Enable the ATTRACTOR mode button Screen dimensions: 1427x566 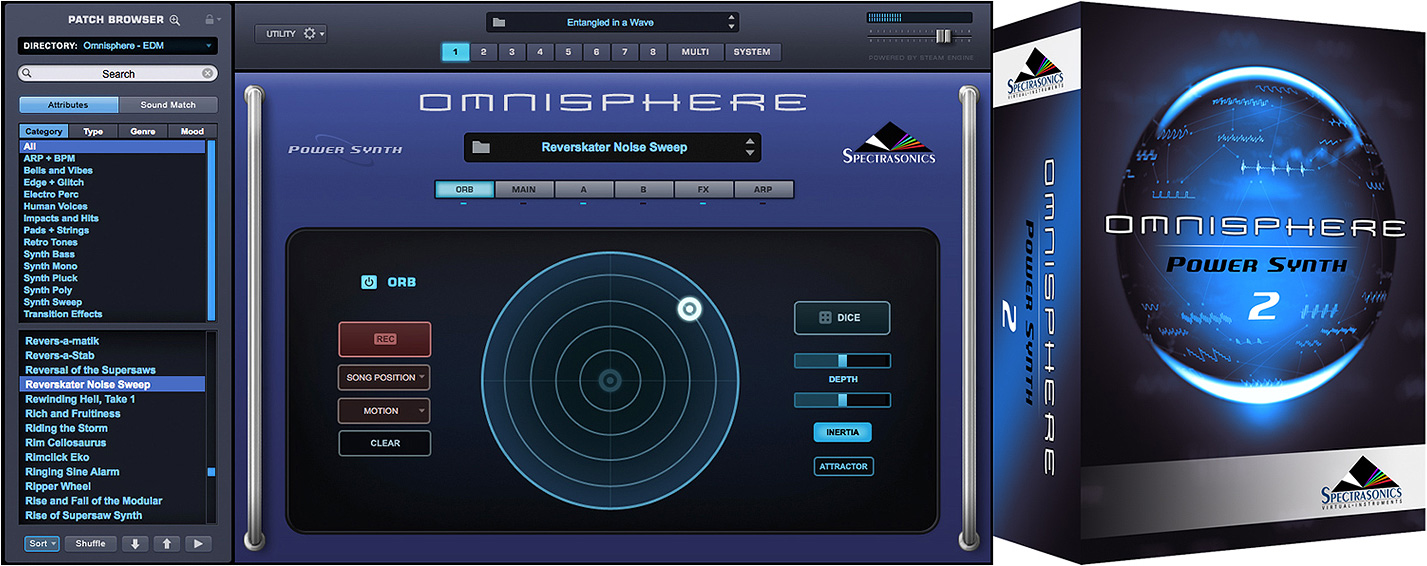843,466
